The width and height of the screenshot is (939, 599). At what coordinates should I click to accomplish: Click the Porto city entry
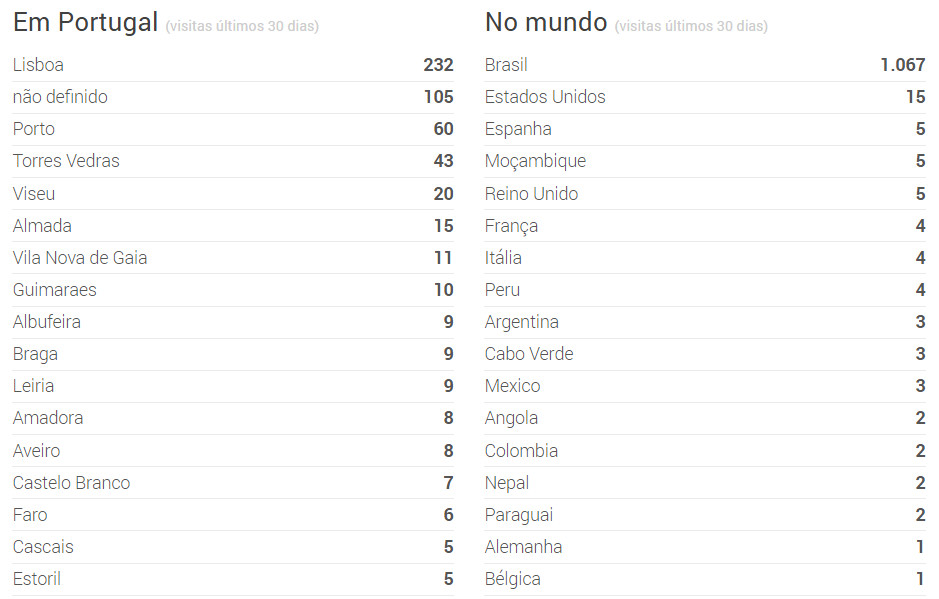point(34,129)
